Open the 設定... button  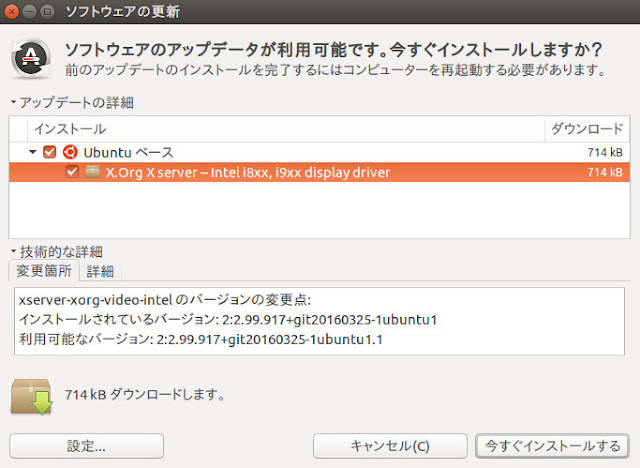[87, 446]
